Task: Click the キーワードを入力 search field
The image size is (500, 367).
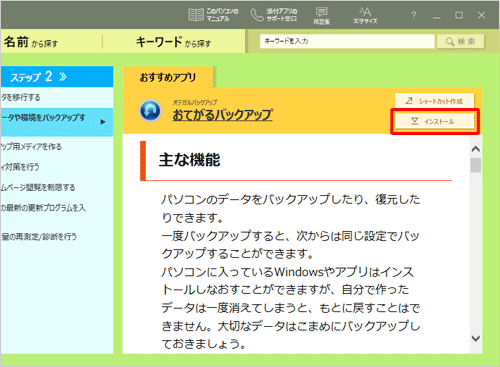Action: [x=347, y=41]
